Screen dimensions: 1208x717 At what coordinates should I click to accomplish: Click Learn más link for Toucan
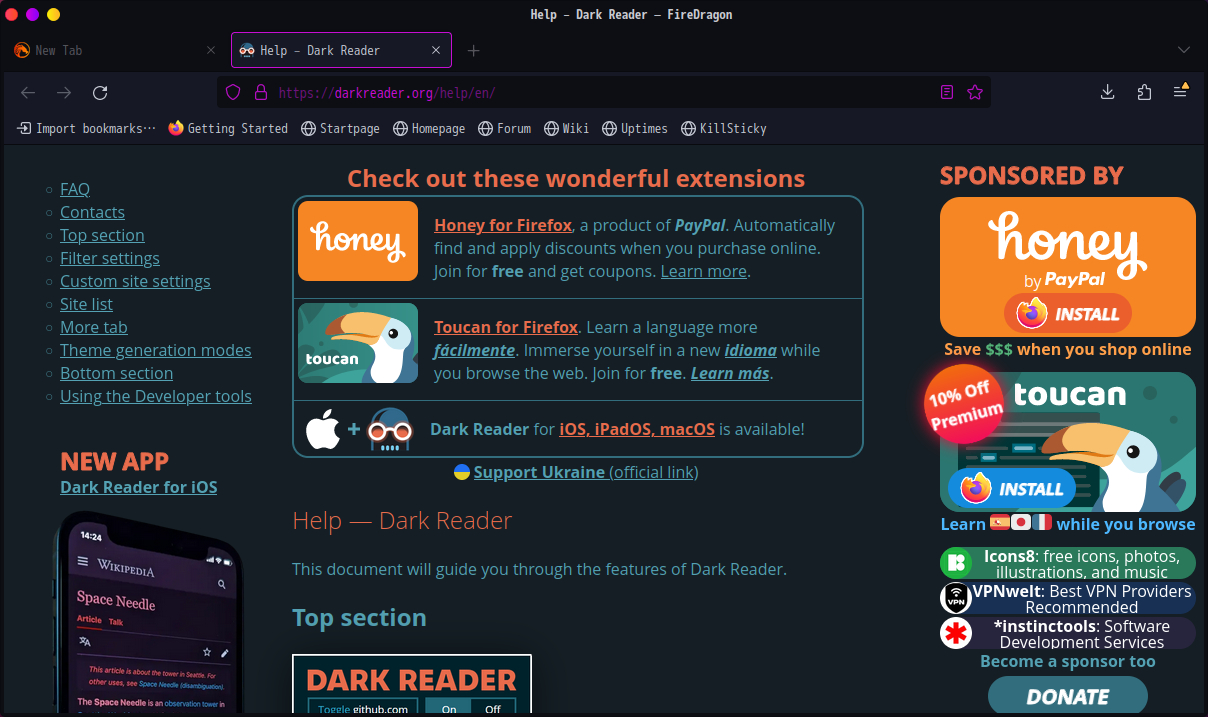coord(730,373)
